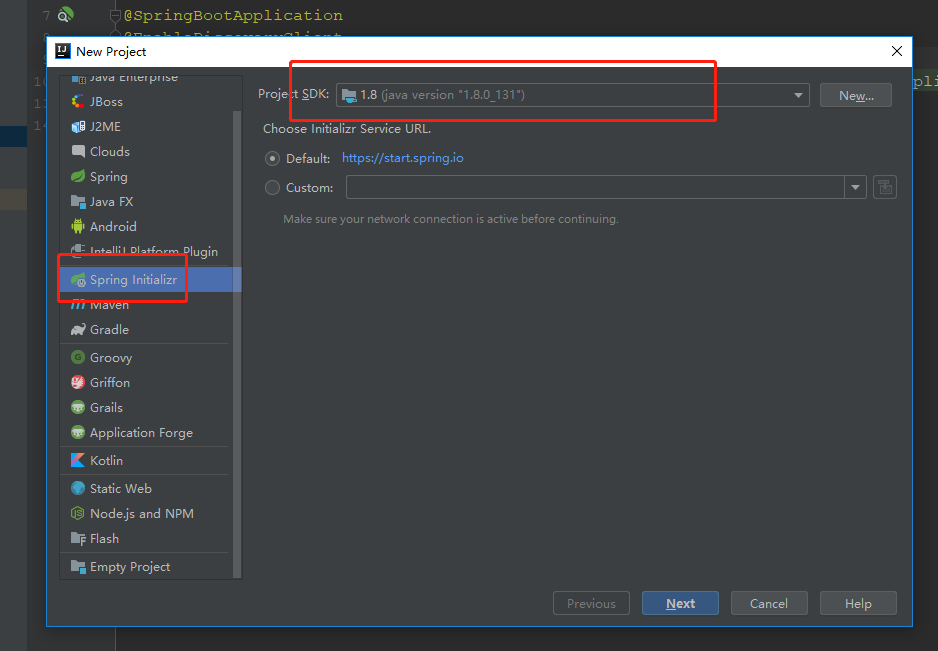The width and height of the screenshot is (938, 651).
Task: Choose Gradle project type
Action: click(x=150, y=330)
